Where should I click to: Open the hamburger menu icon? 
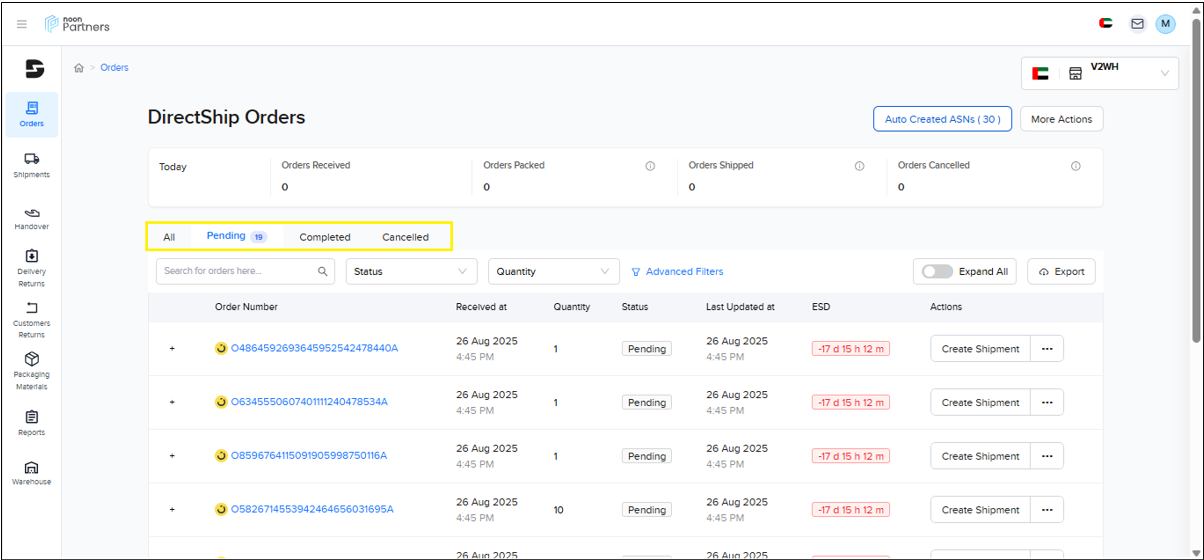[x=22, y=24]
